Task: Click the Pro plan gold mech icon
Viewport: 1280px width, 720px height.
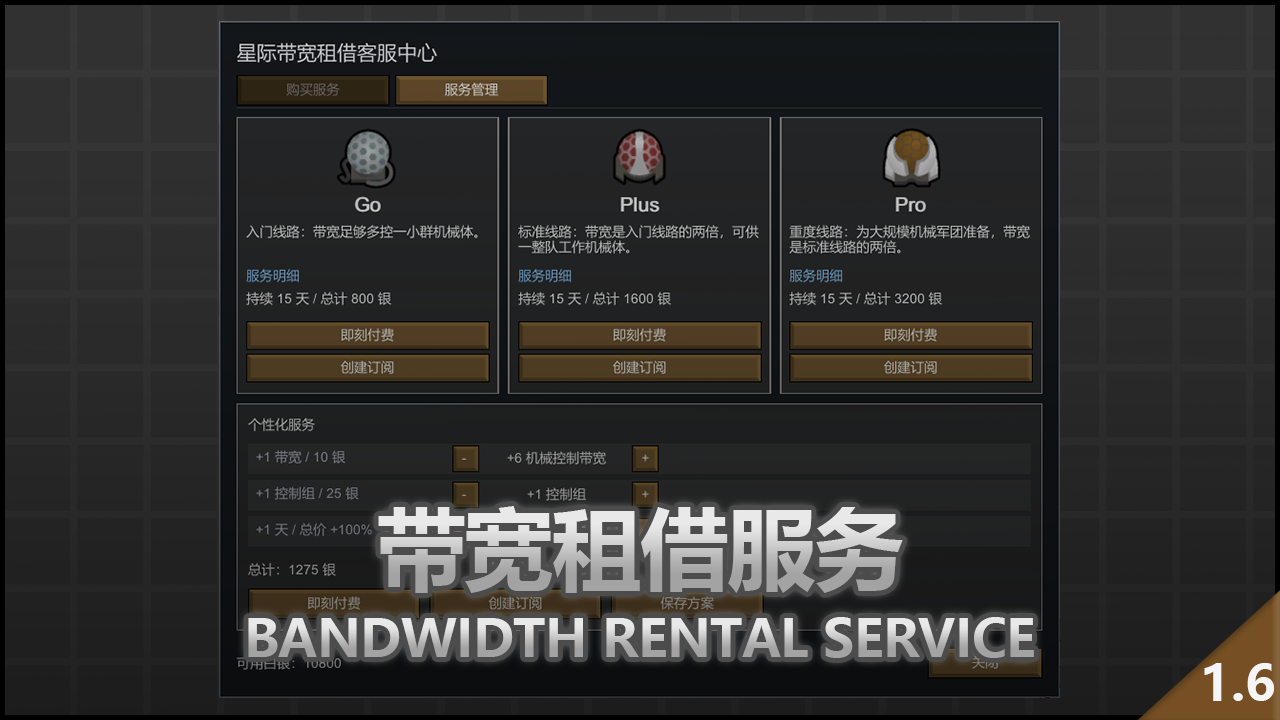Action: (910, 159)
